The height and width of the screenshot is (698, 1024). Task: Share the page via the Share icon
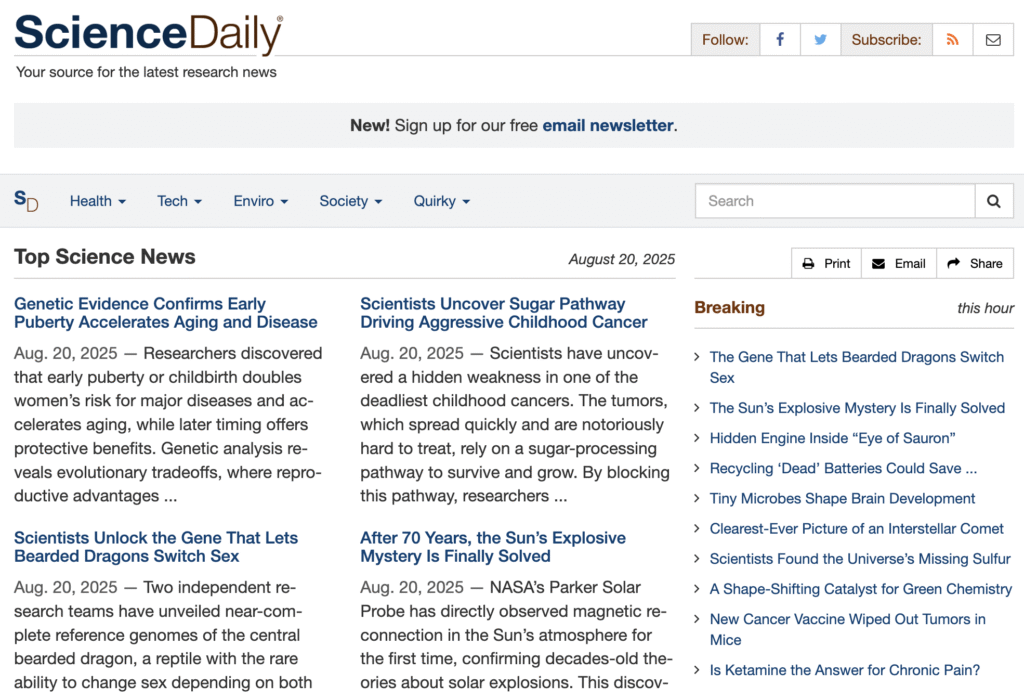(x=975, y=263)
